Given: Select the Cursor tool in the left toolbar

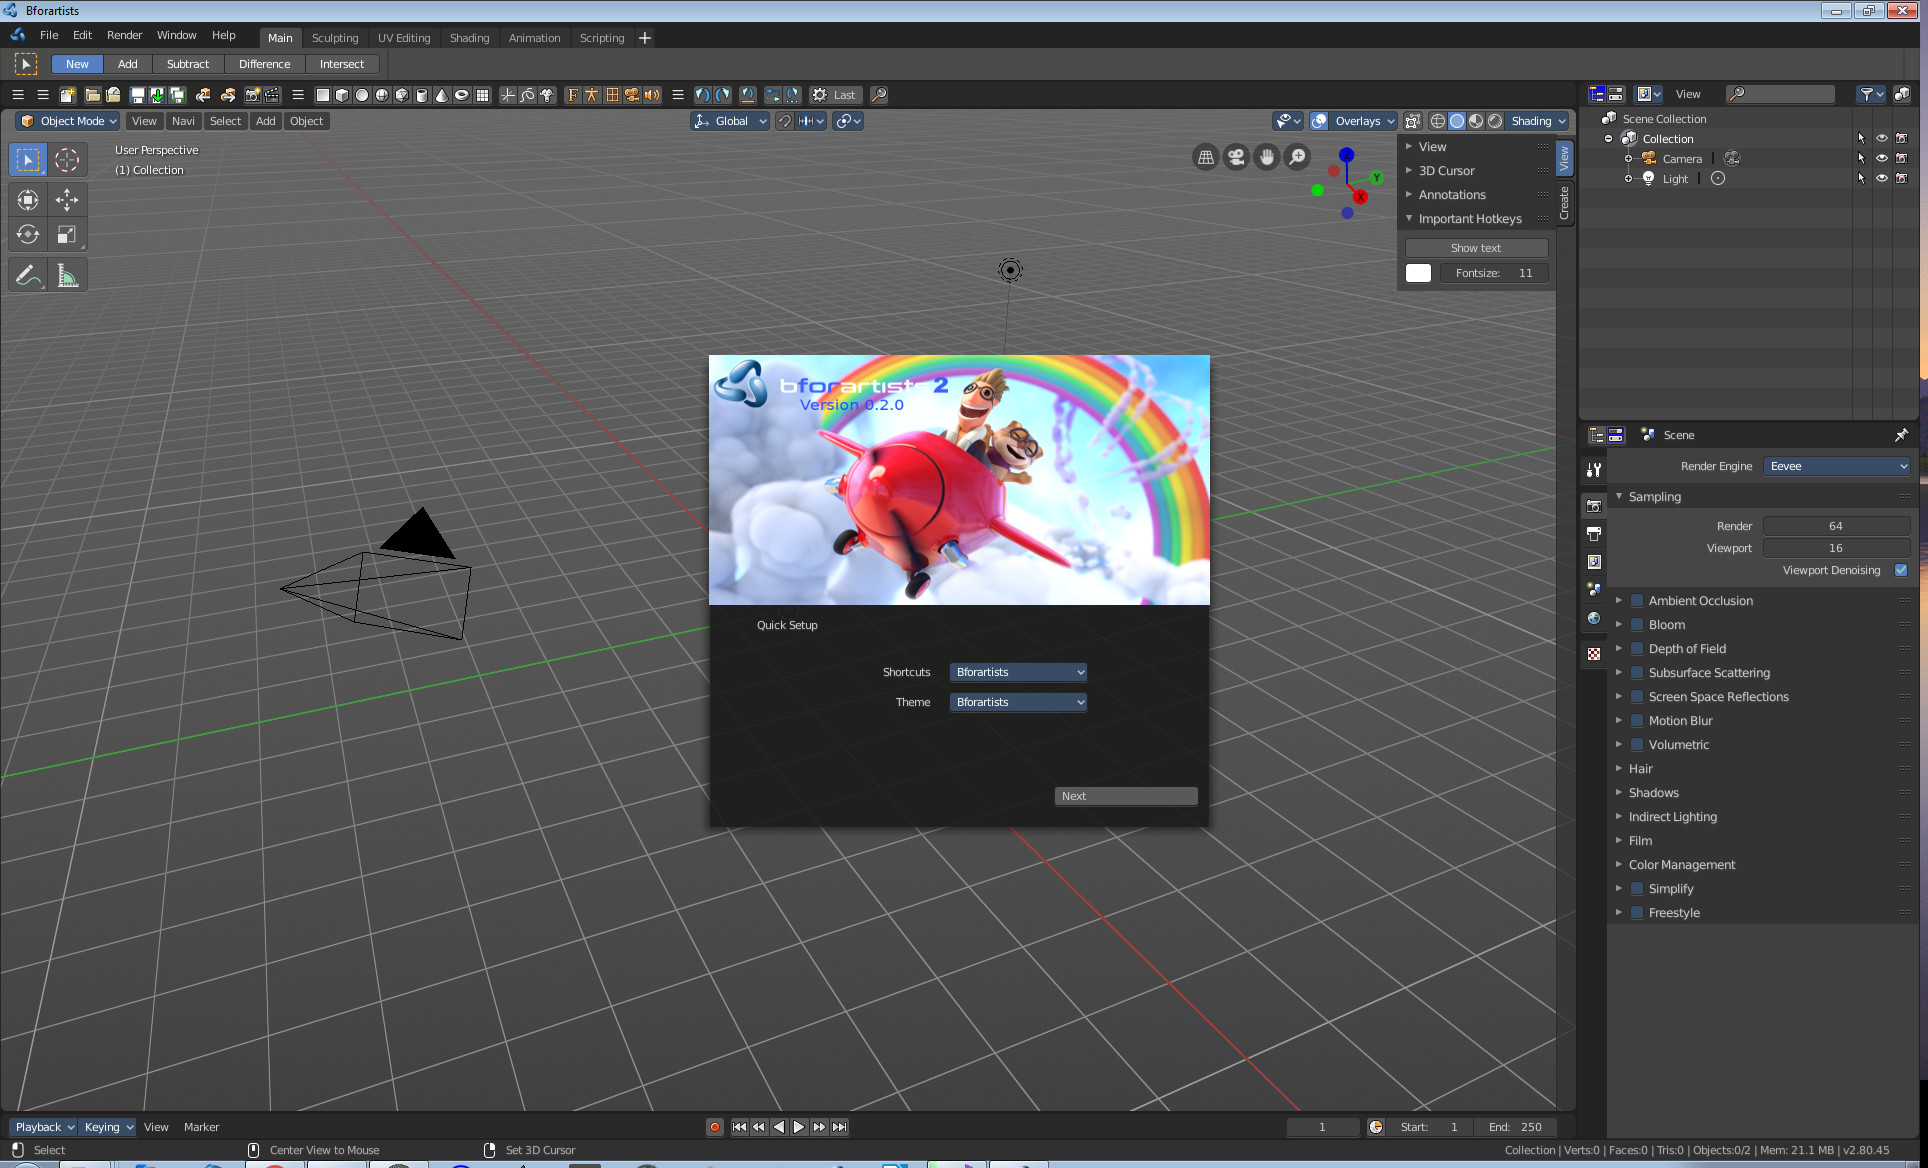Looking at the screenshot, I should coord(67,160).
